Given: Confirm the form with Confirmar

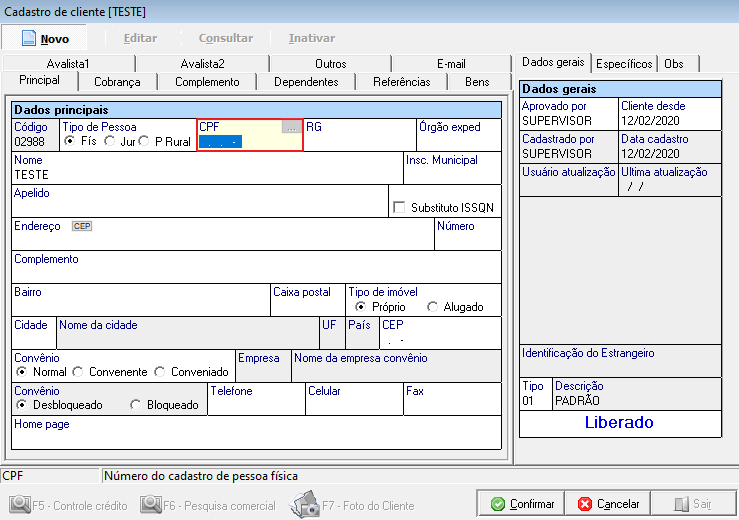Looking at the screenshot, I should pos(521,504).
